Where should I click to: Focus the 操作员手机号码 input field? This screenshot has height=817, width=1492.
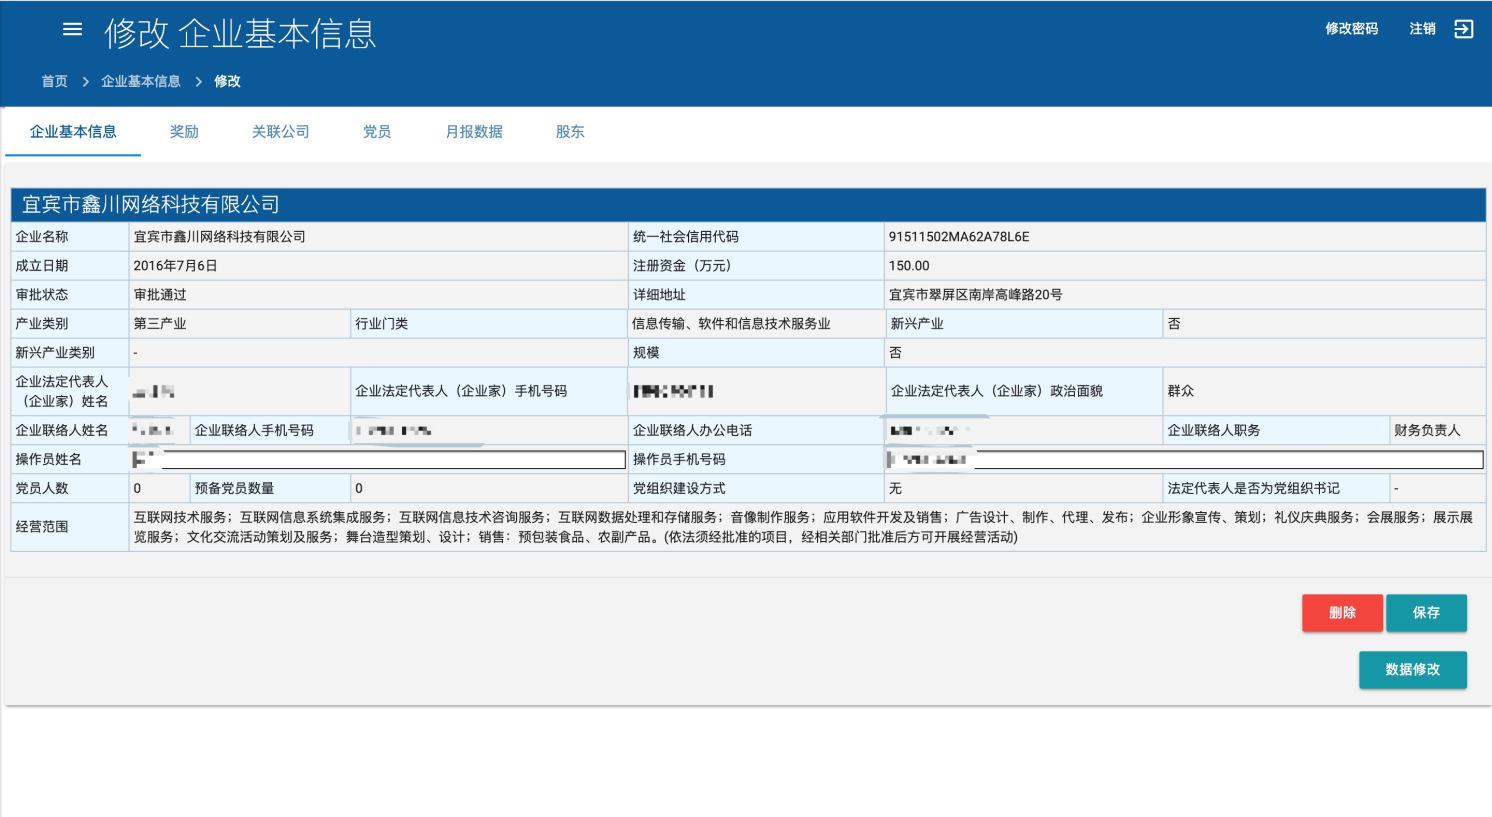click(x=1184, y=460)
